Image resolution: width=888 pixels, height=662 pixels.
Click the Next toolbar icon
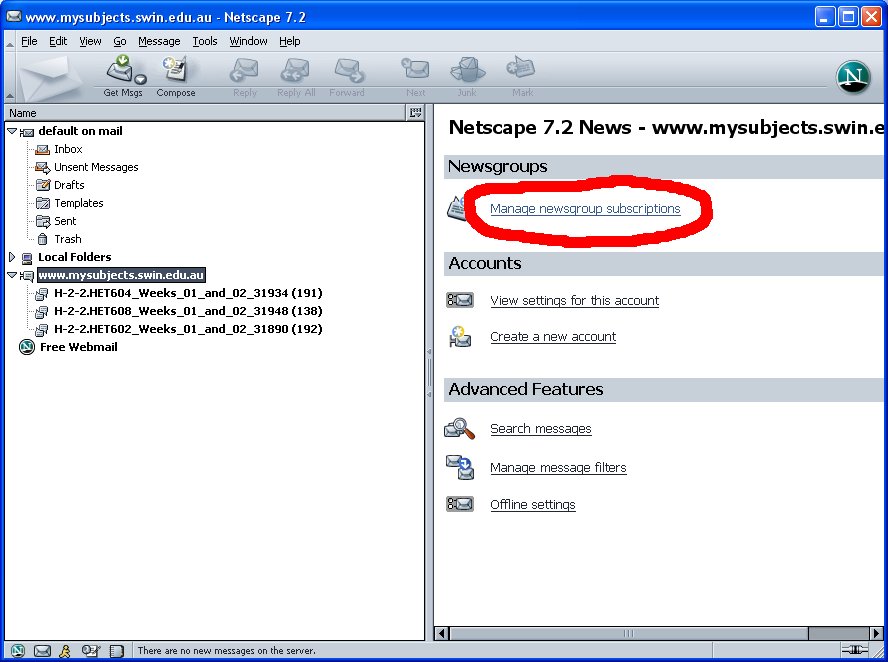pyautogui.click(x=415, y=69)
